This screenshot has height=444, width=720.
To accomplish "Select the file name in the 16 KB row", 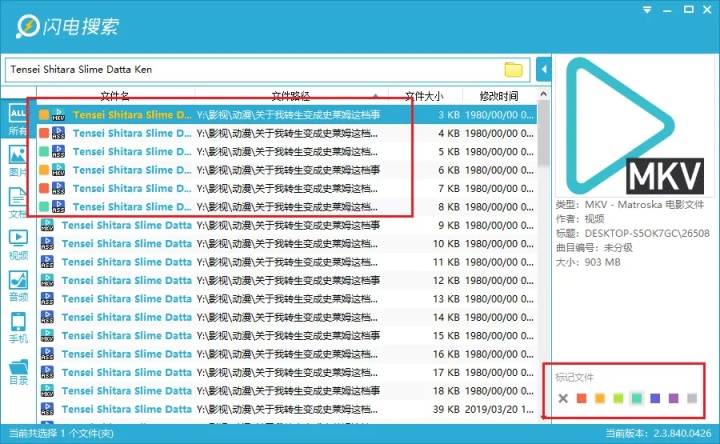I will [127, 354].
